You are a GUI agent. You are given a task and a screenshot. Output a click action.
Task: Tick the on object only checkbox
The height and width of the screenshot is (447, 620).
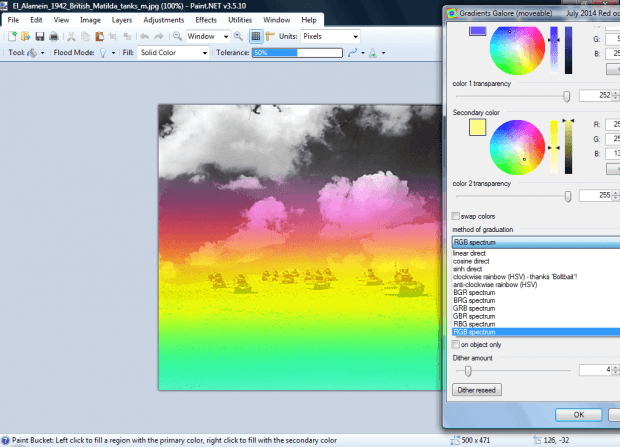coord(456,344)
